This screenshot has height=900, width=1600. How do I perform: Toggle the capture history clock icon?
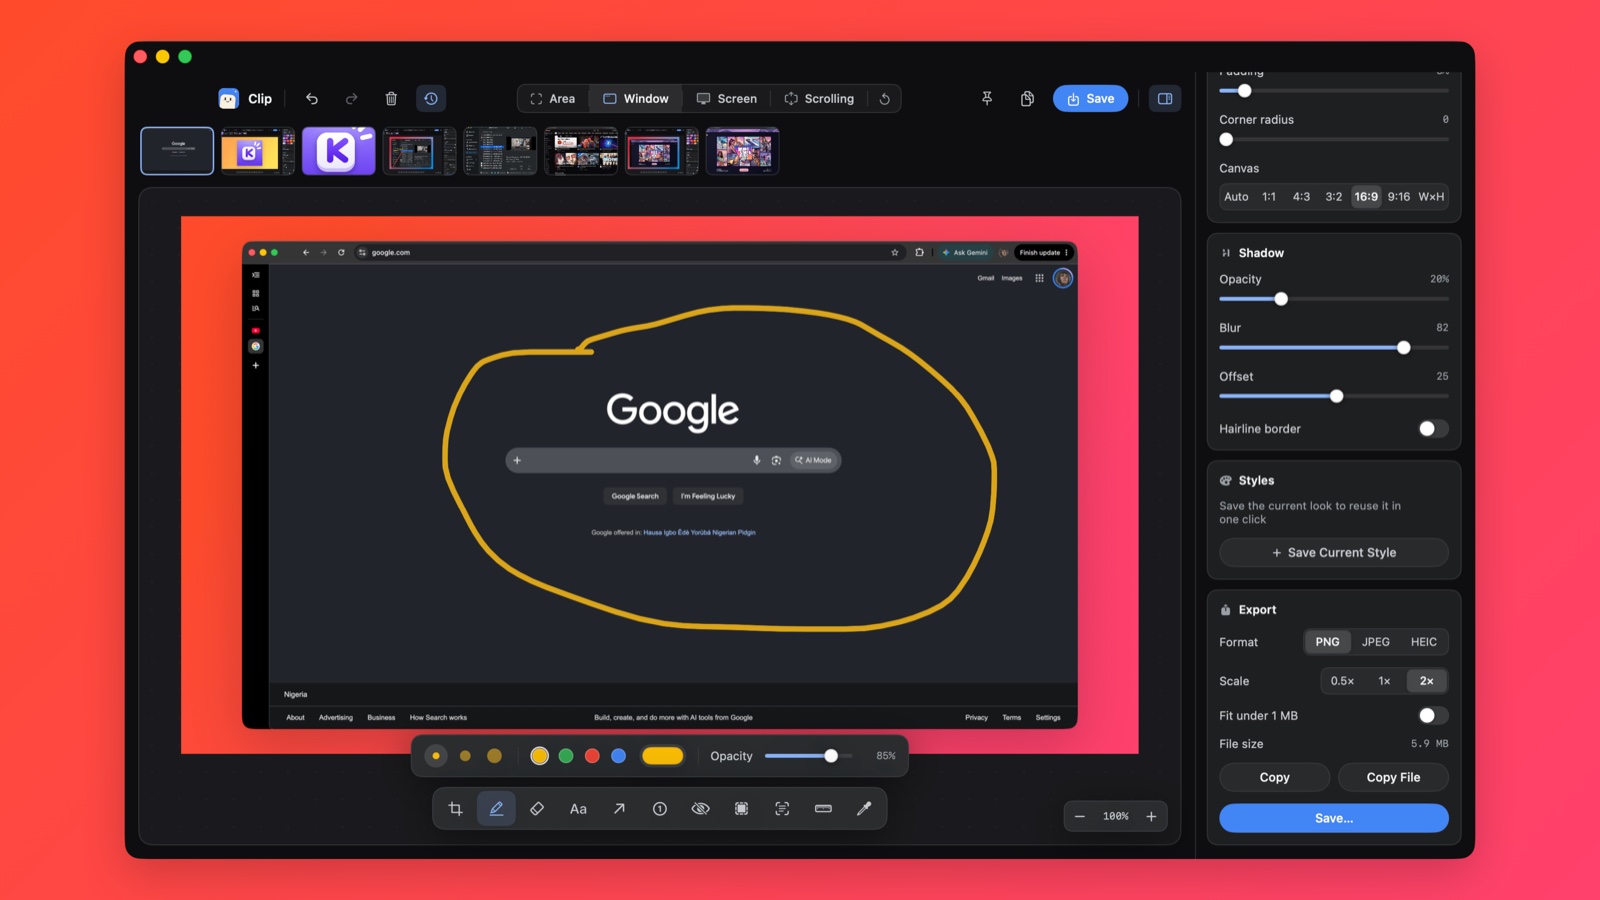(x=431, y=99)
